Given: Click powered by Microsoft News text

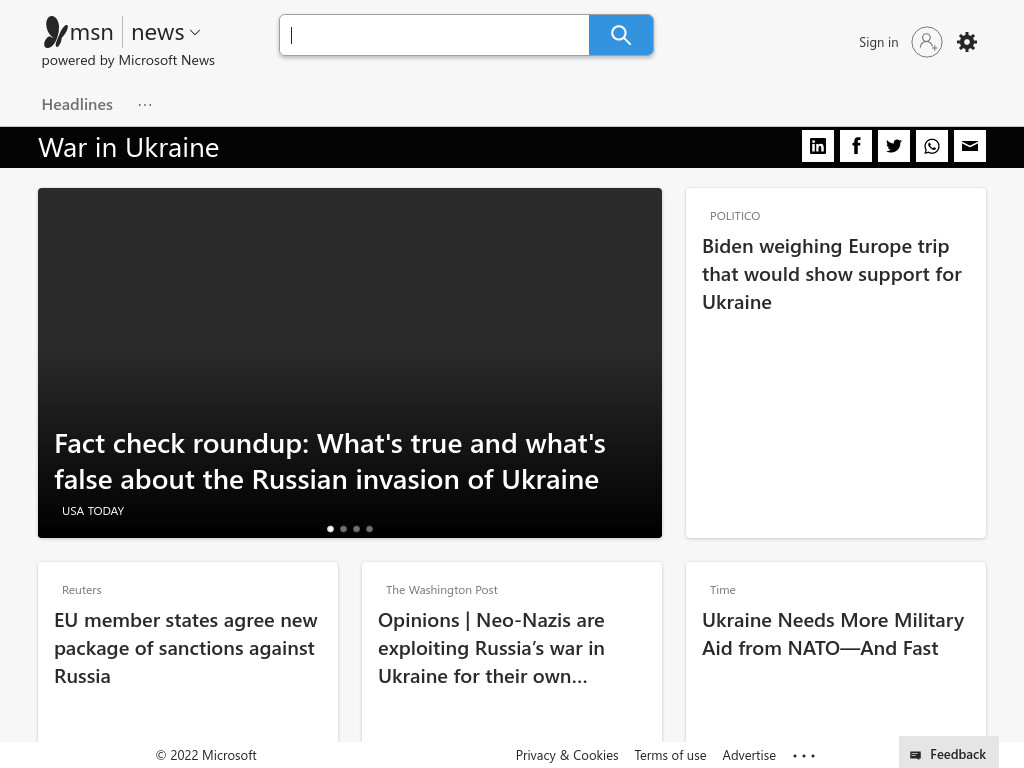Looking at the screenshot, I should point(128,61).
